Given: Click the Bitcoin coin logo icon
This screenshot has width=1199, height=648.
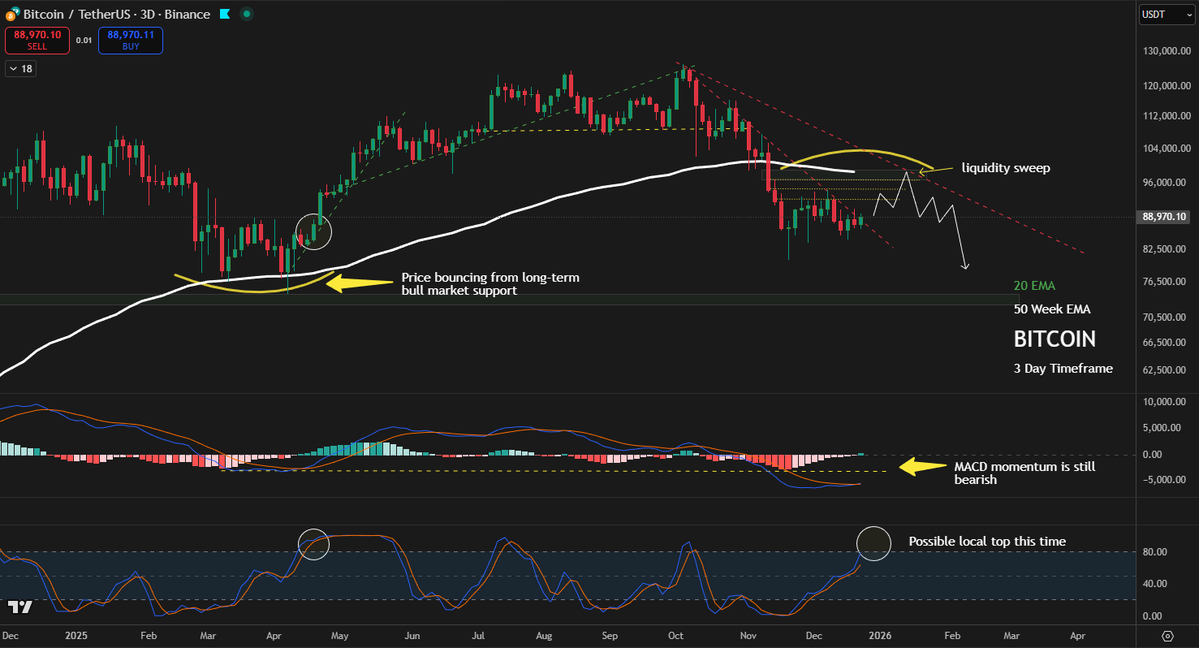Looking at the screenshot, I should pos(12,14).
